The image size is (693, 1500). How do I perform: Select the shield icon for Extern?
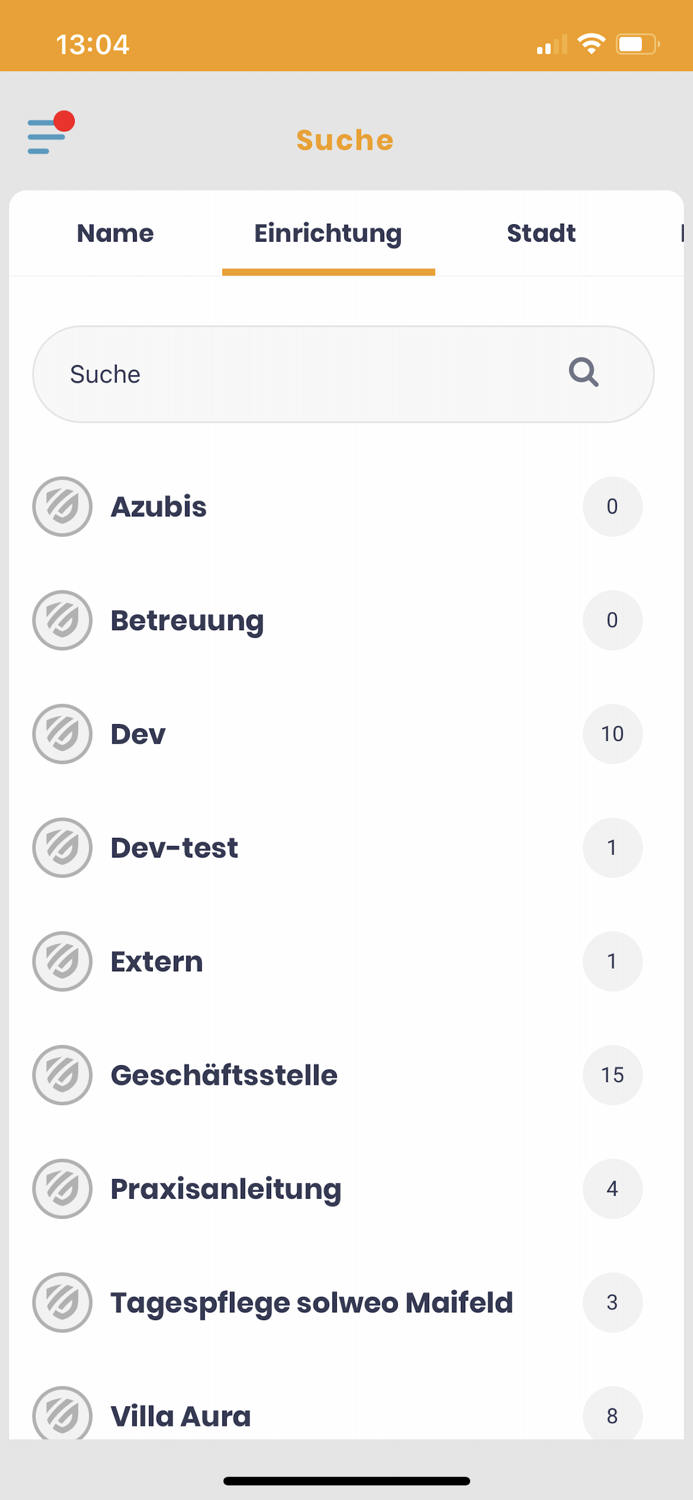(x=62, y=961)
